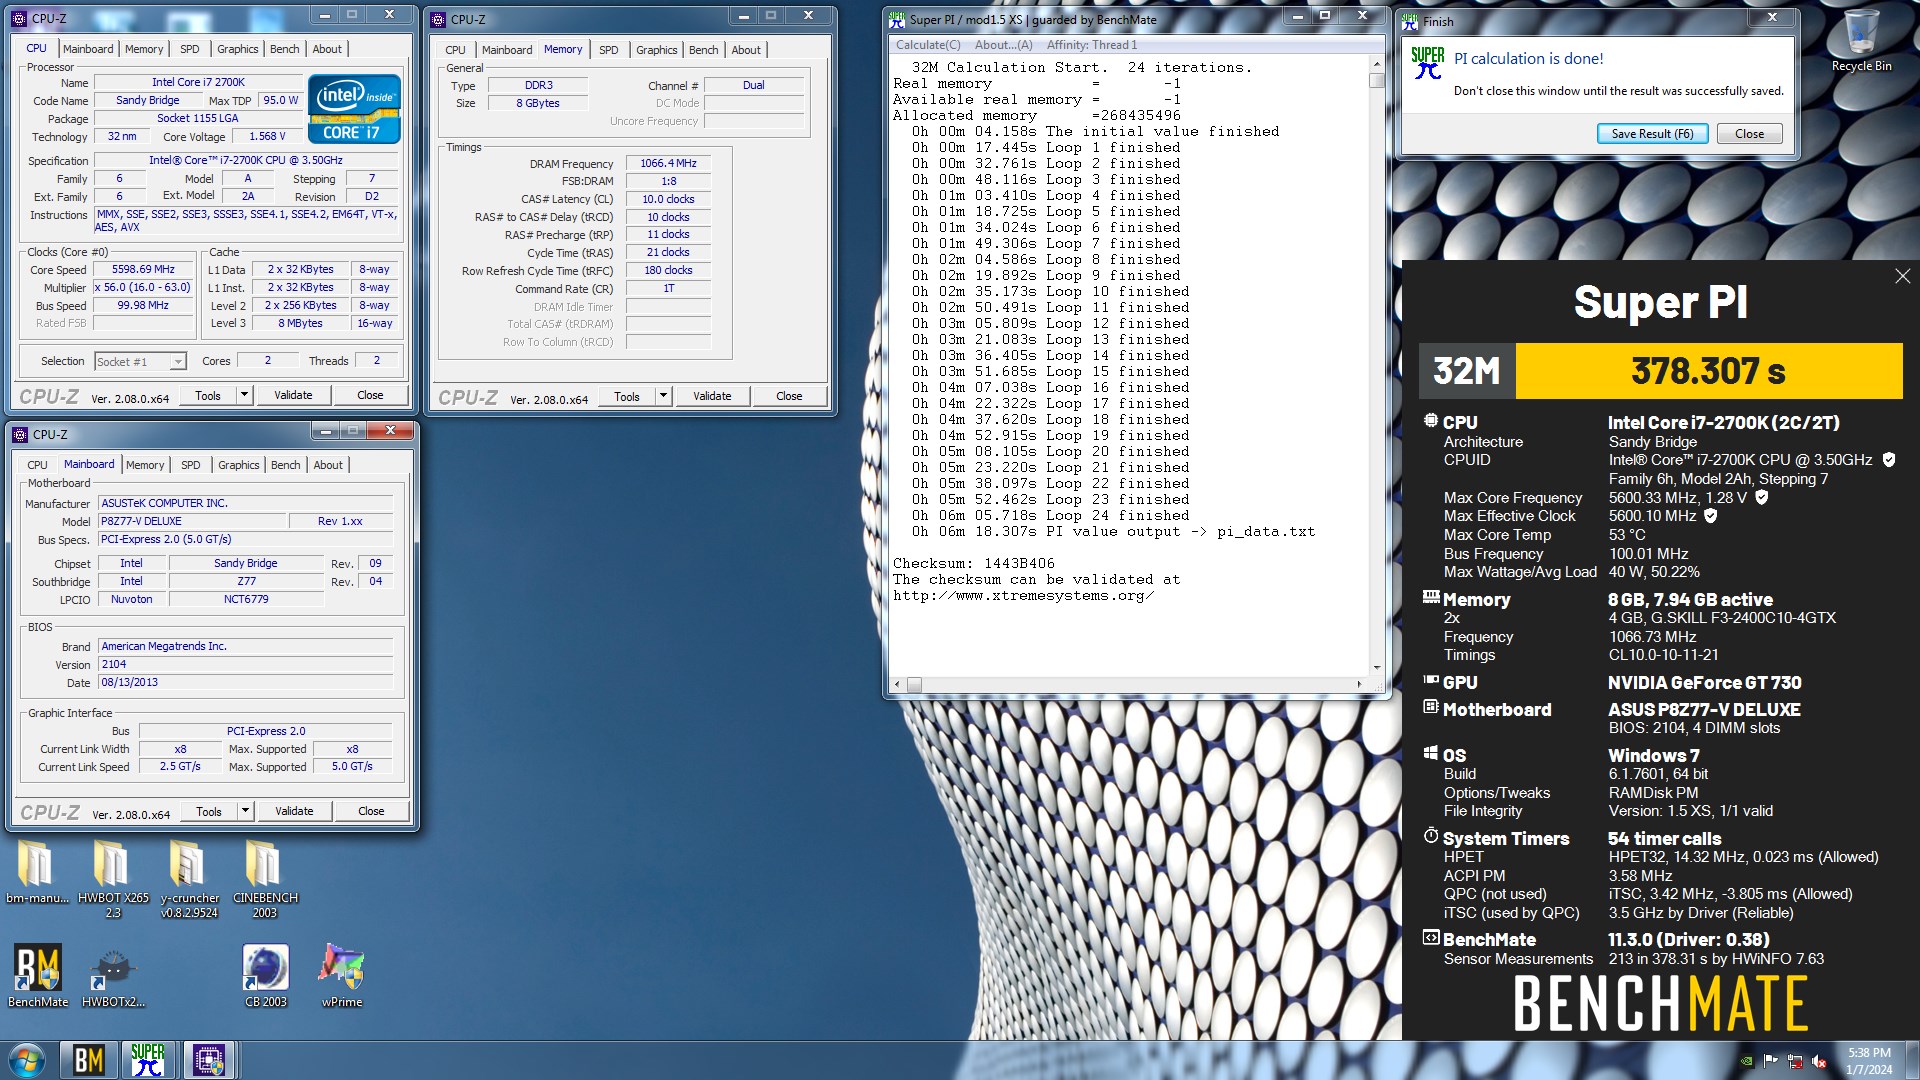The image size is (1920, 1080).
Task: Open the Action Center flag tray icon
Action: click(x=1771, y=1061)
